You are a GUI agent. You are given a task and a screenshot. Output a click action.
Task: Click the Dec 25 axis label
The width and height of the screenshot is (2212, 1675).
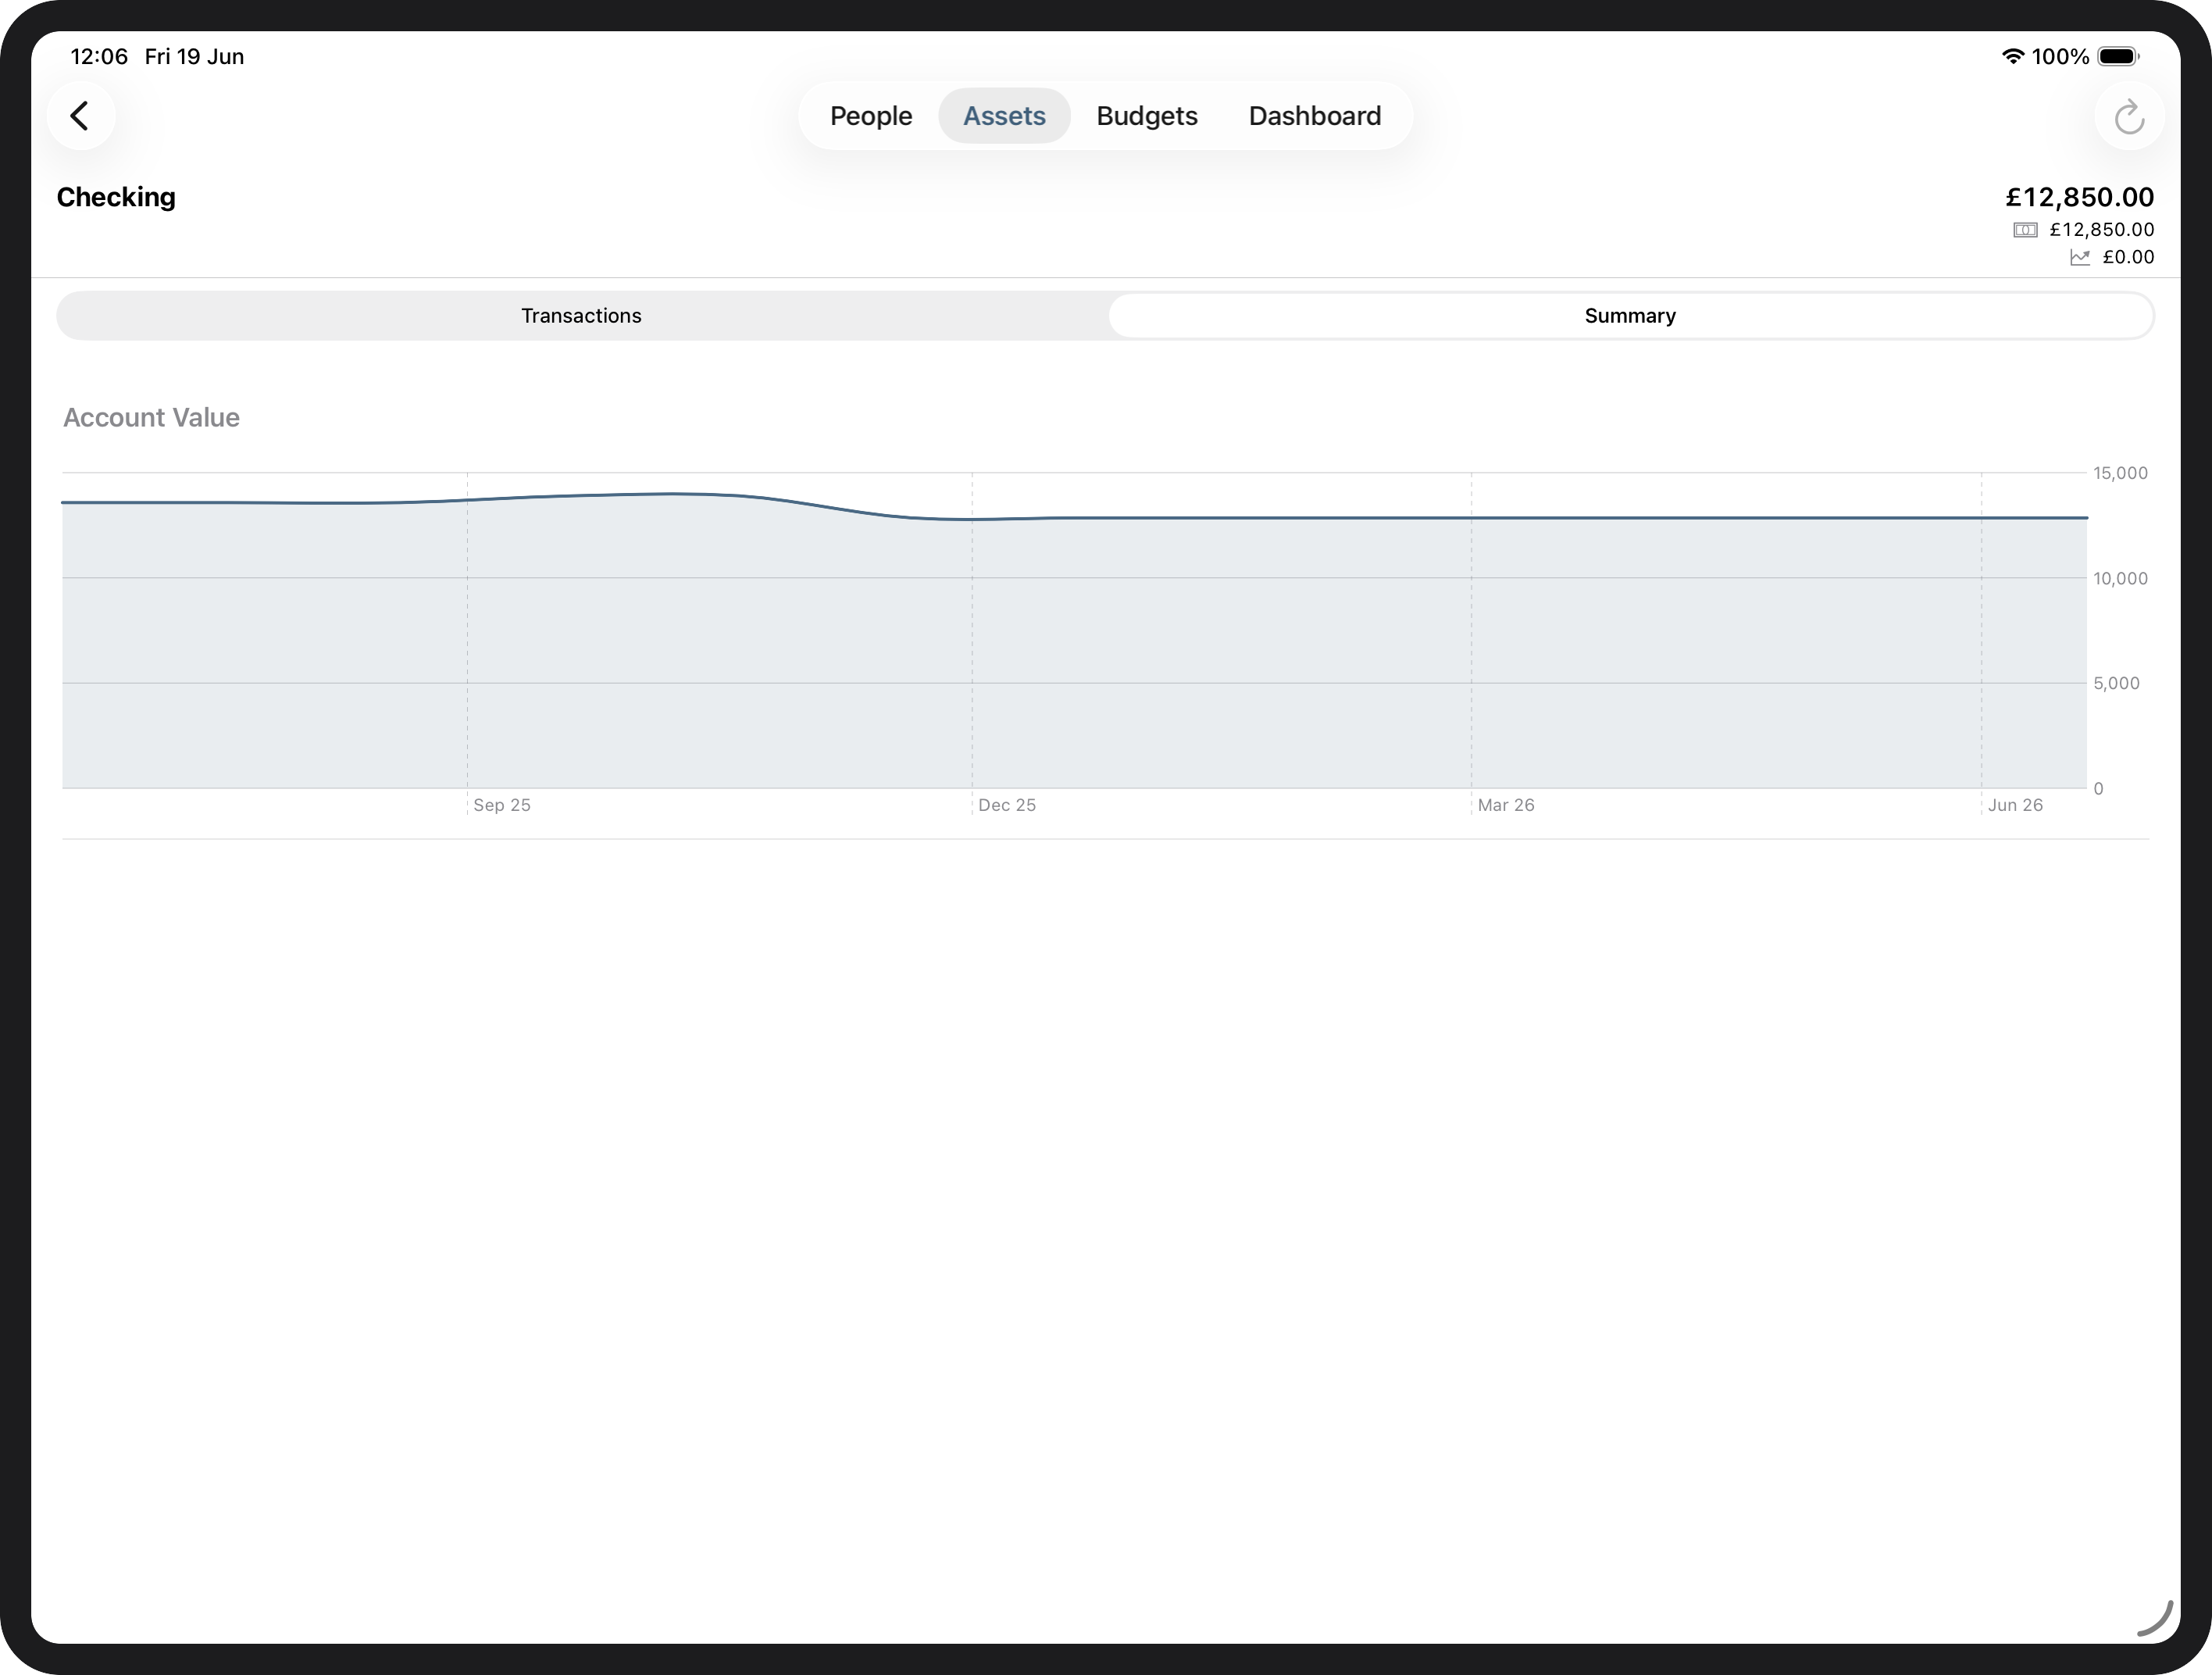click(x=1007, y=805)
